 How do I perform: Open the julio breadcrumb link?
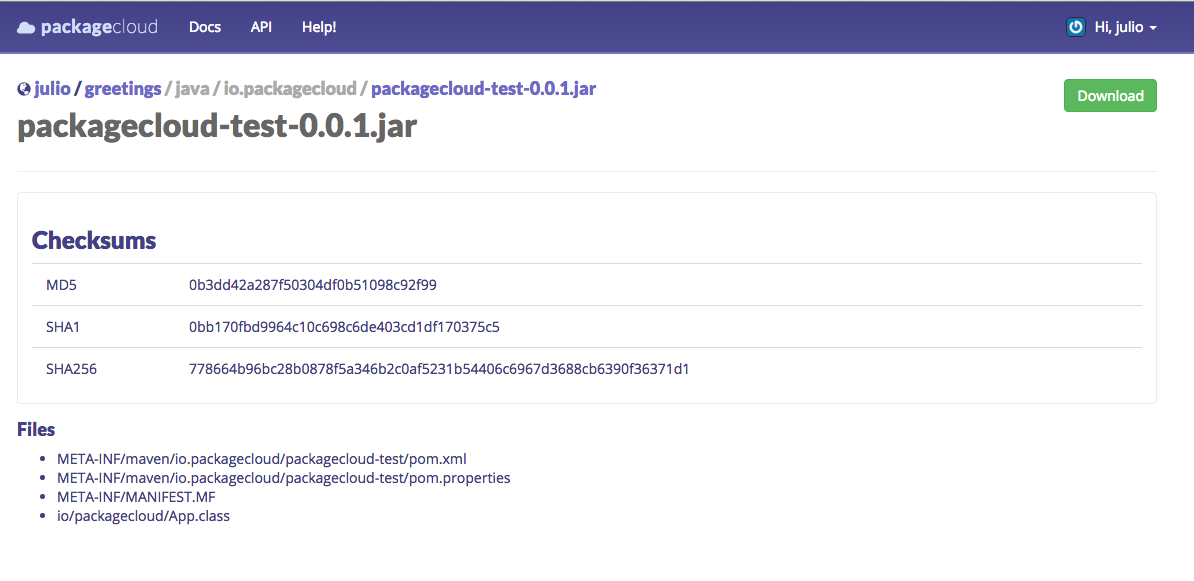click(52, 89)
